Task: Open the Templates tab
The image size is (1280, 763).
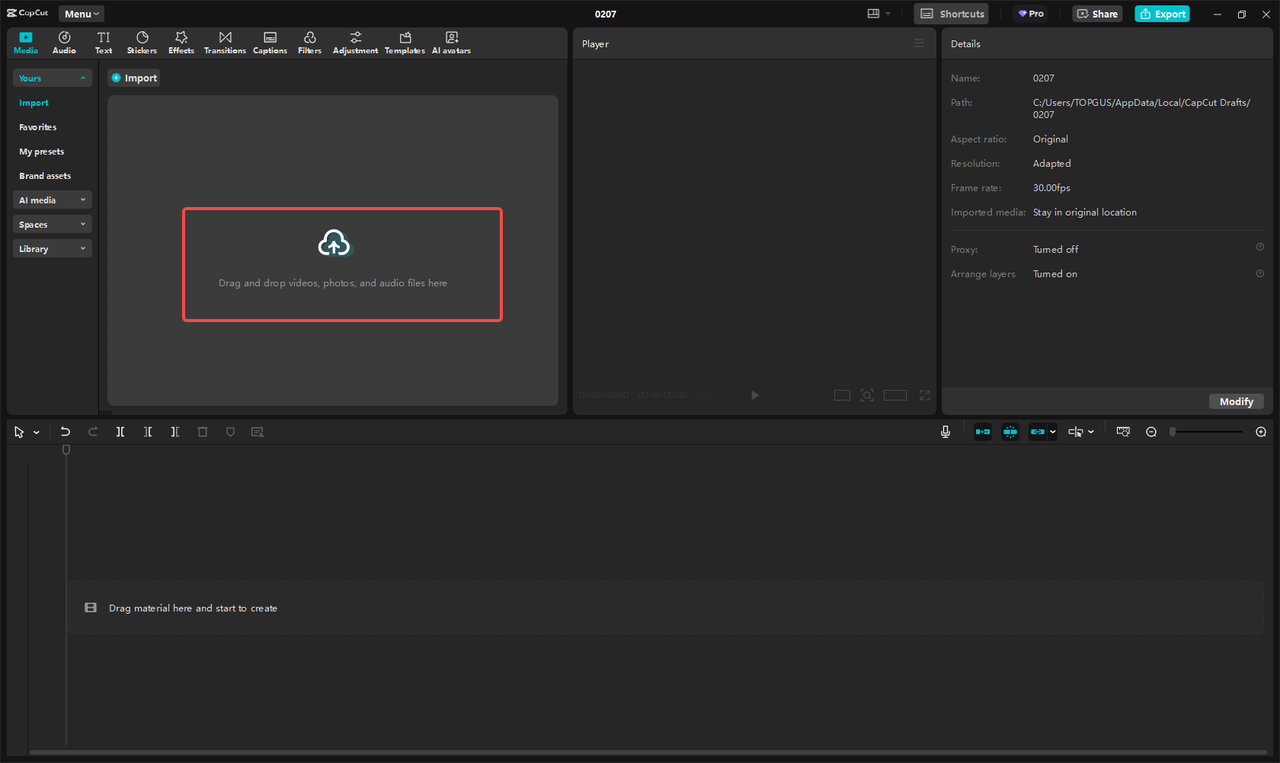Action: click(405, 43)
